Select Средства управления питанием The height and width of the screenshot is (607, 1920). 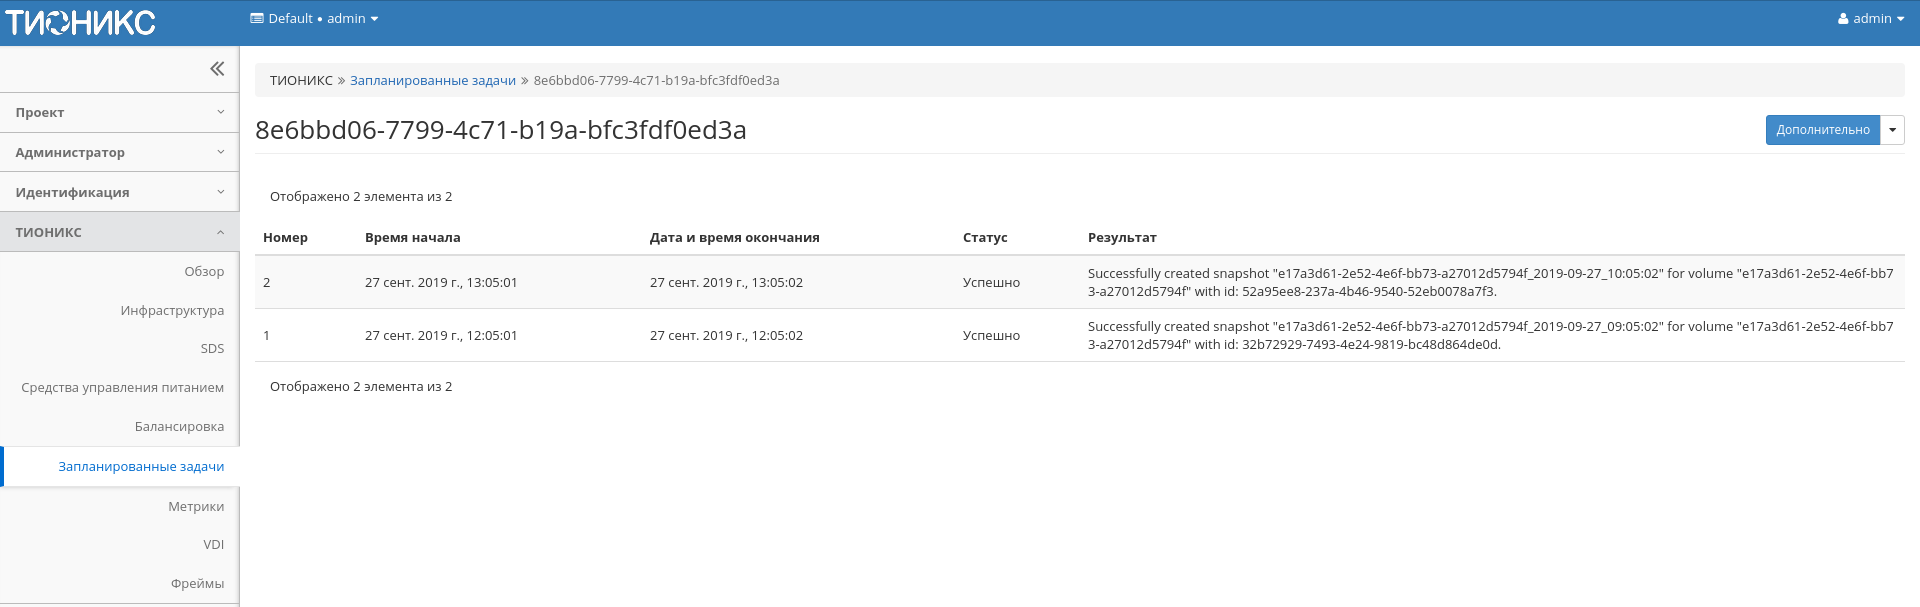pos(123,388)
